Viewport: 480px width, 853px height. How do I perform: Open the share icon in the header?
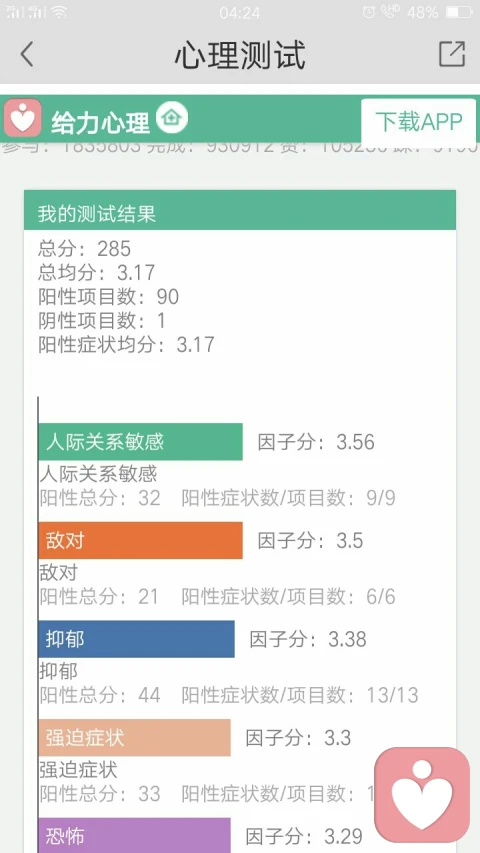coord(452,54)
